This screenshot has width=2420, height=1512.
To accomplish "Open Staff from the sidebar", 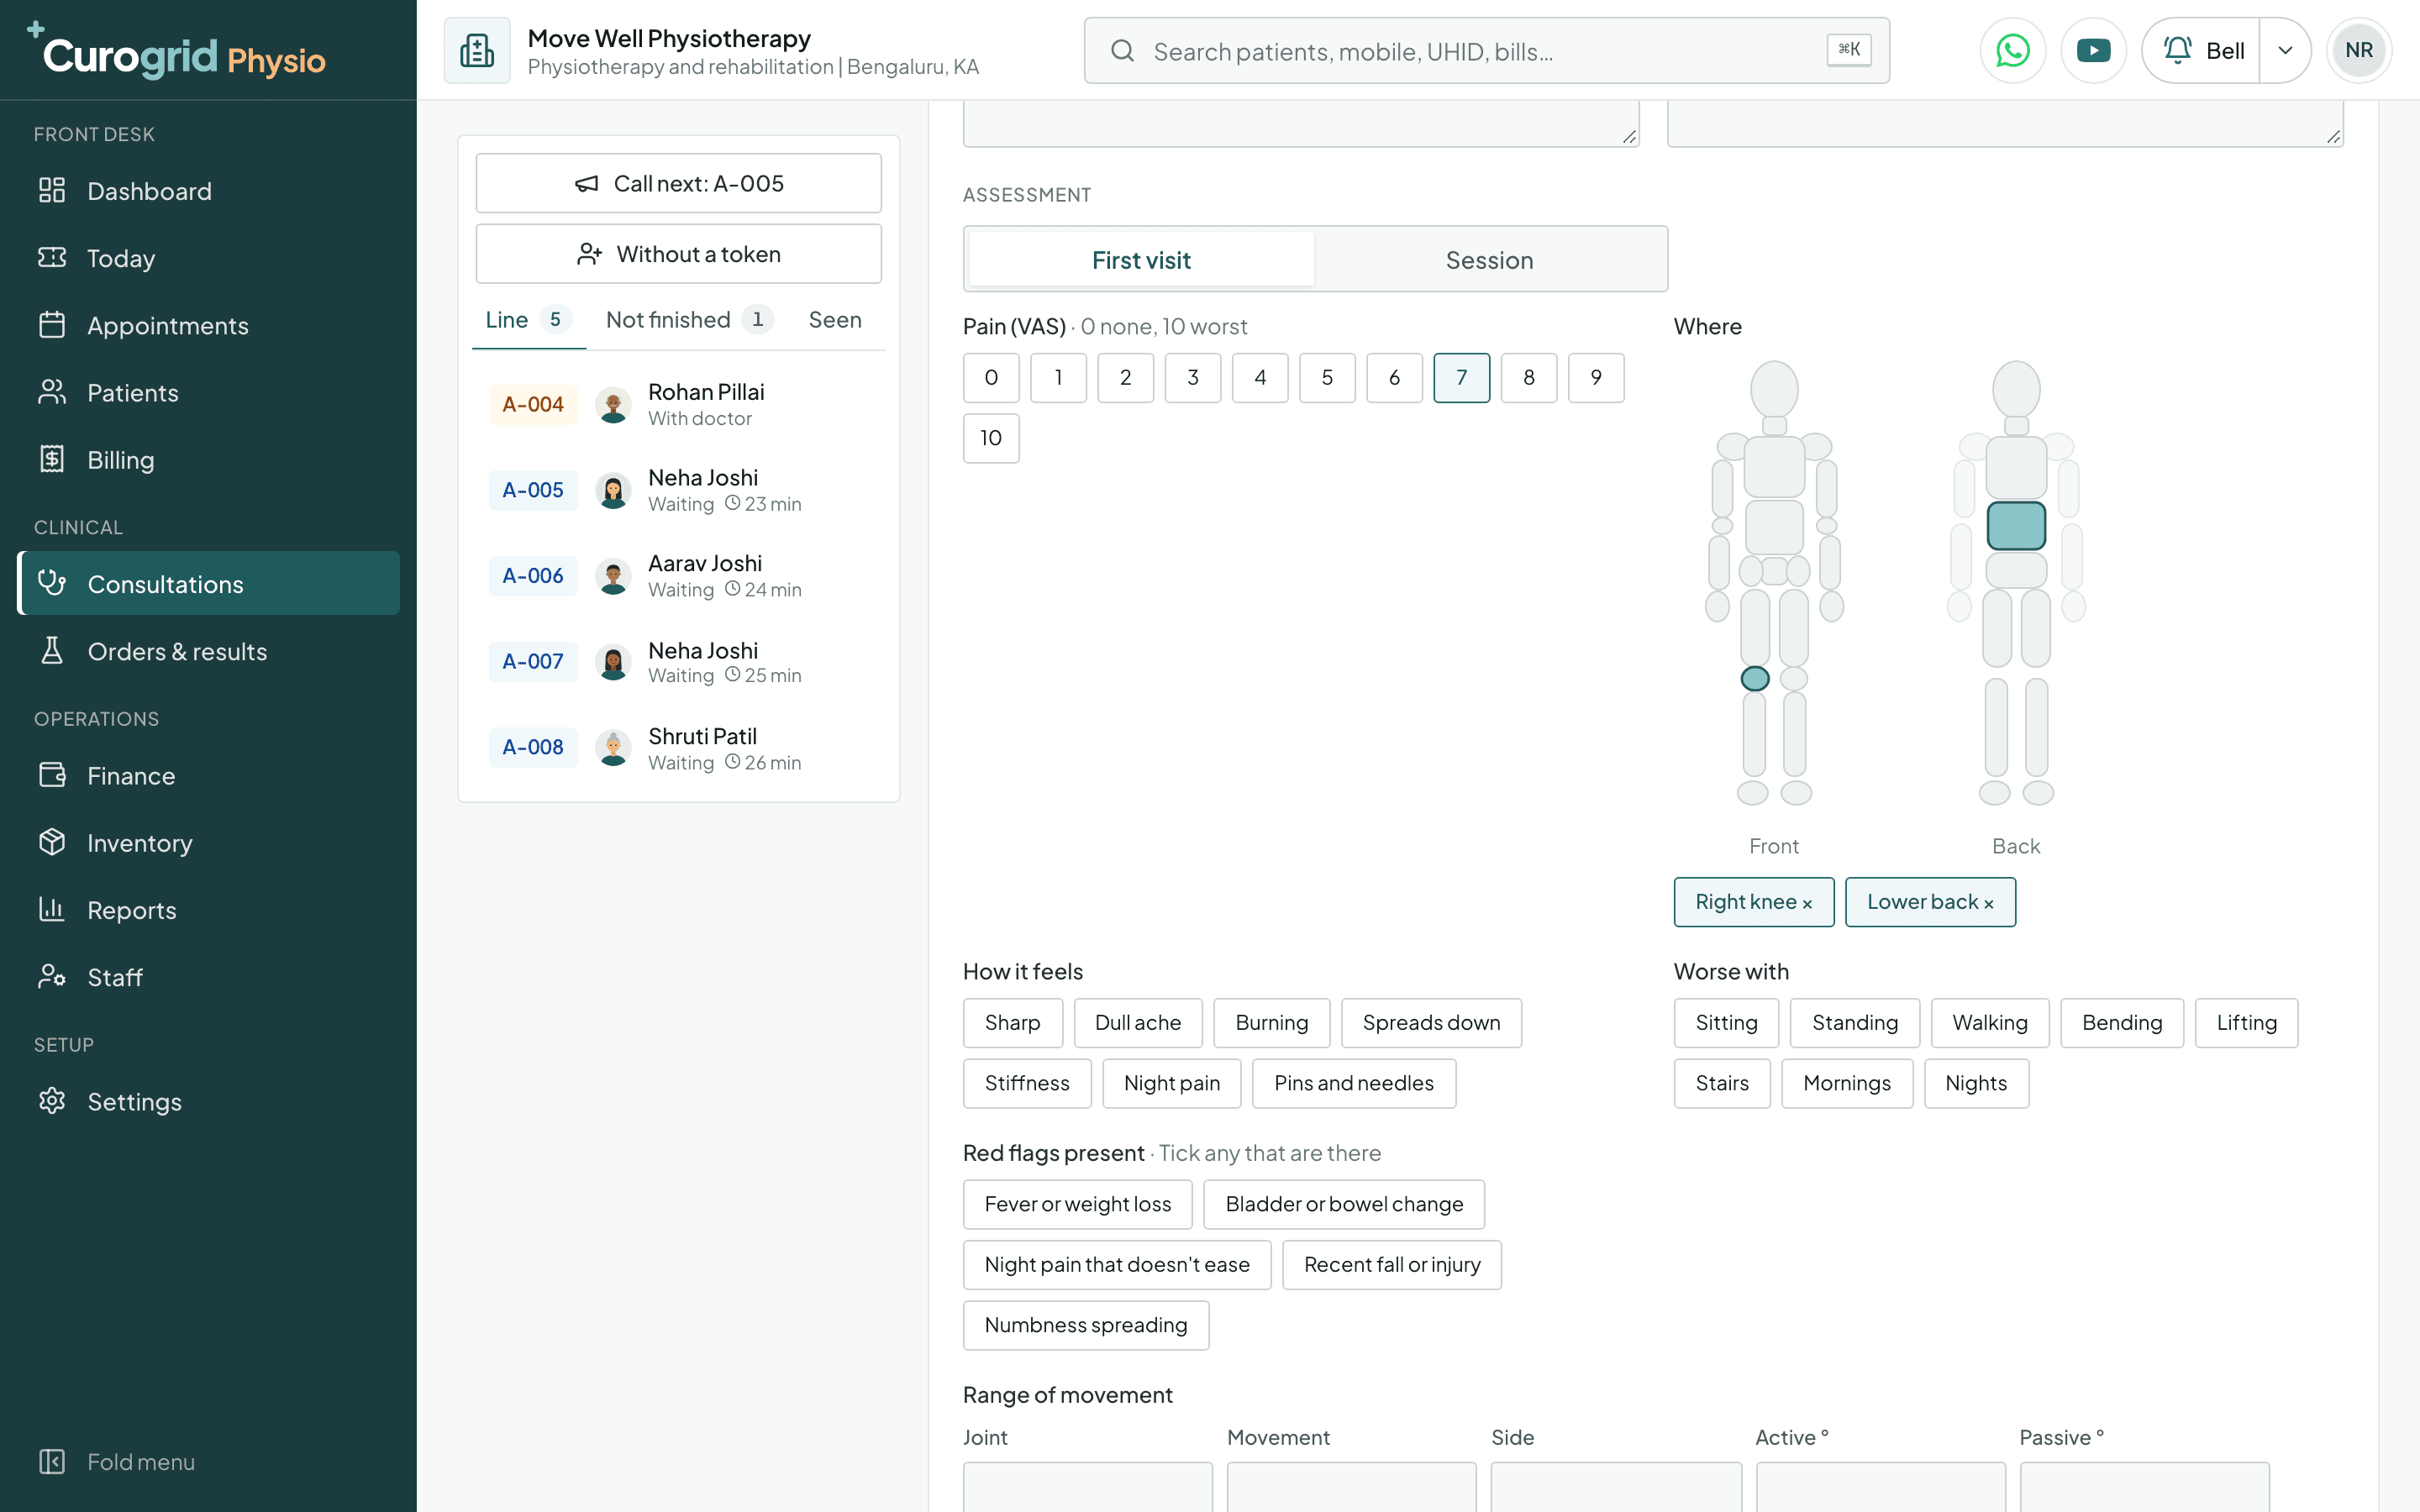I will pyautogui.click(x=208, y=976).
